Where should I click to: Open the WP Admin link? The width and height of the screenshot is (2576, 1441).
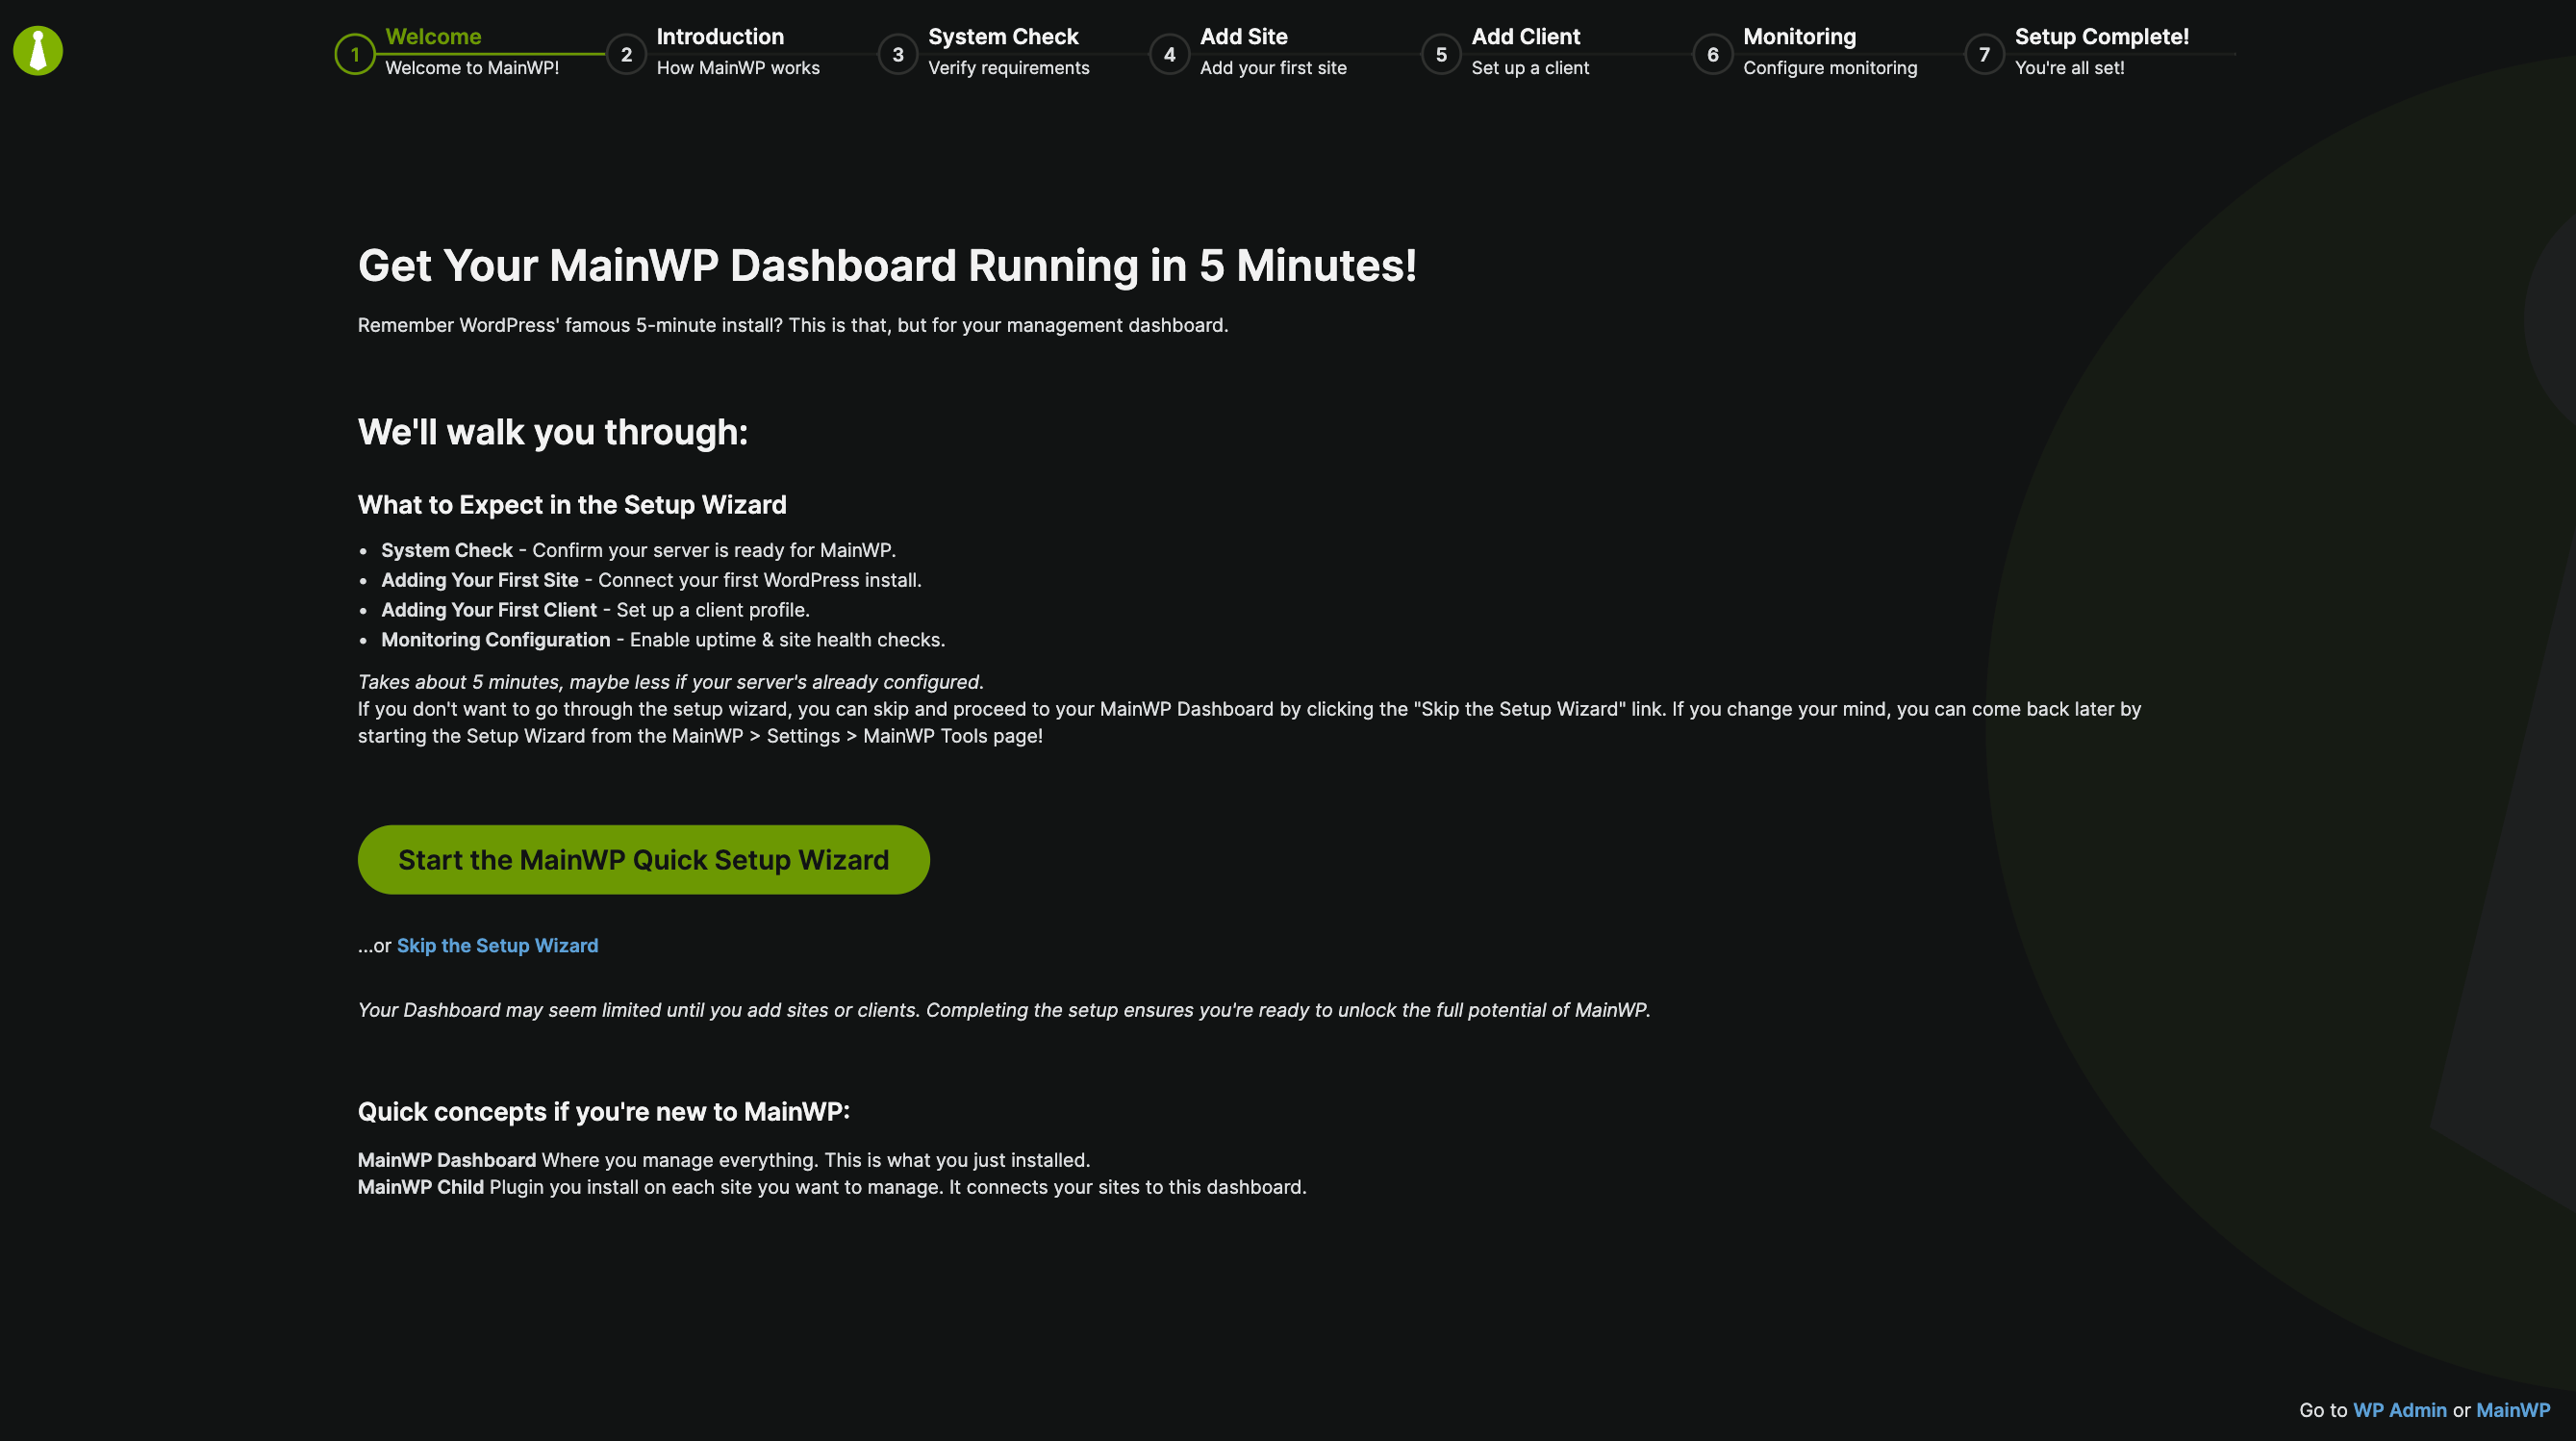pyautogui.click(x=2399, y=1410)
